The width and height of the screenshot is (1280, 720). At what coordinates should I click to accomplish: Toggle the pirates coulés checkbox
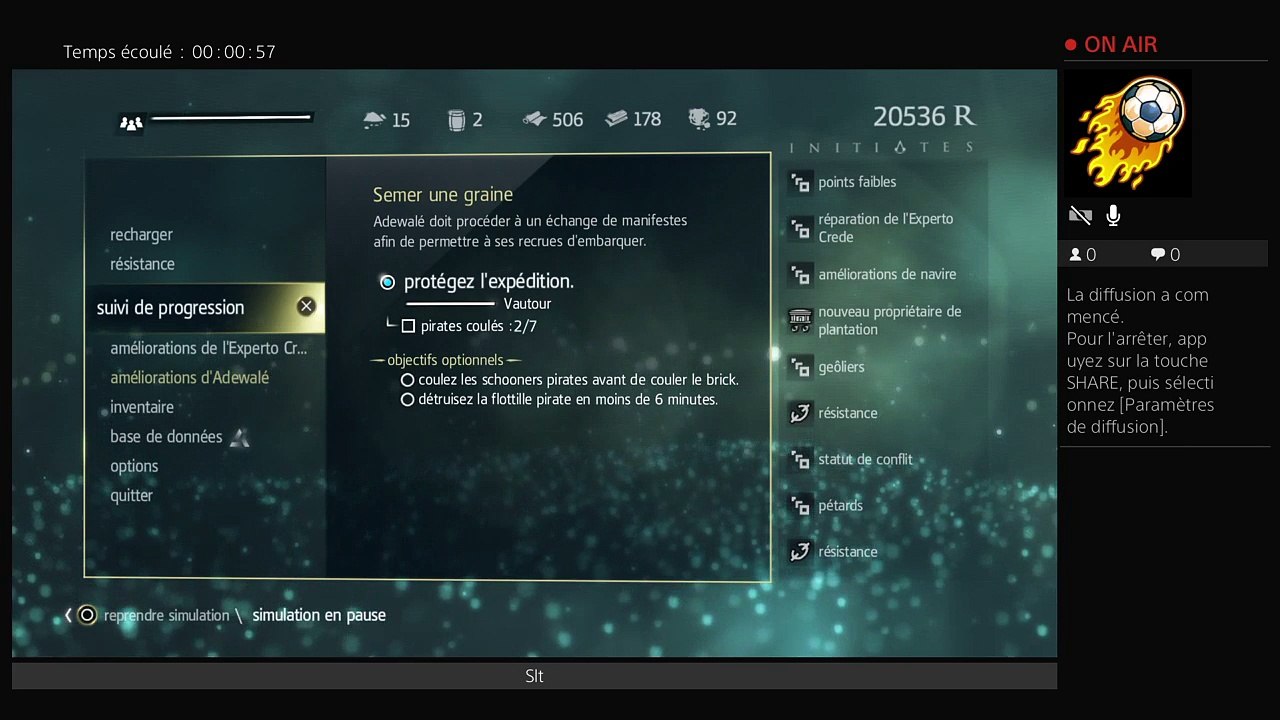(408, 326)
